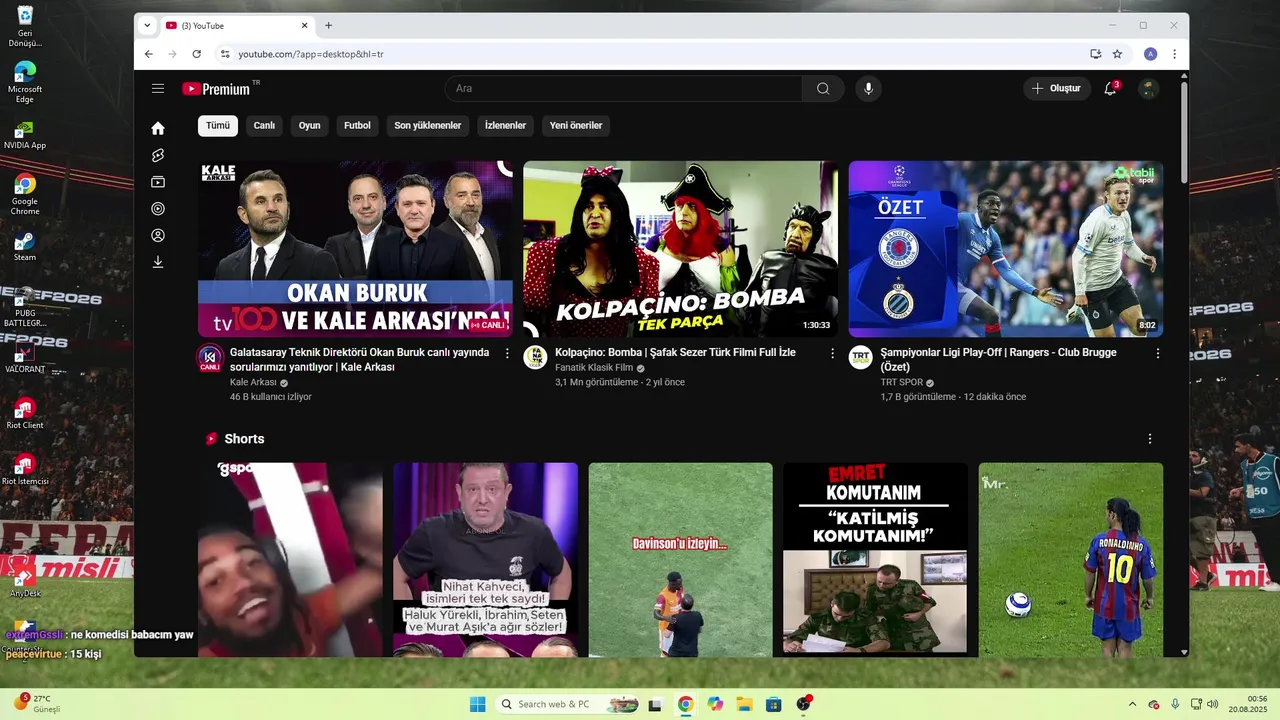Click the Oluştur create button
1280x720 pixels.
point(1057,89)
